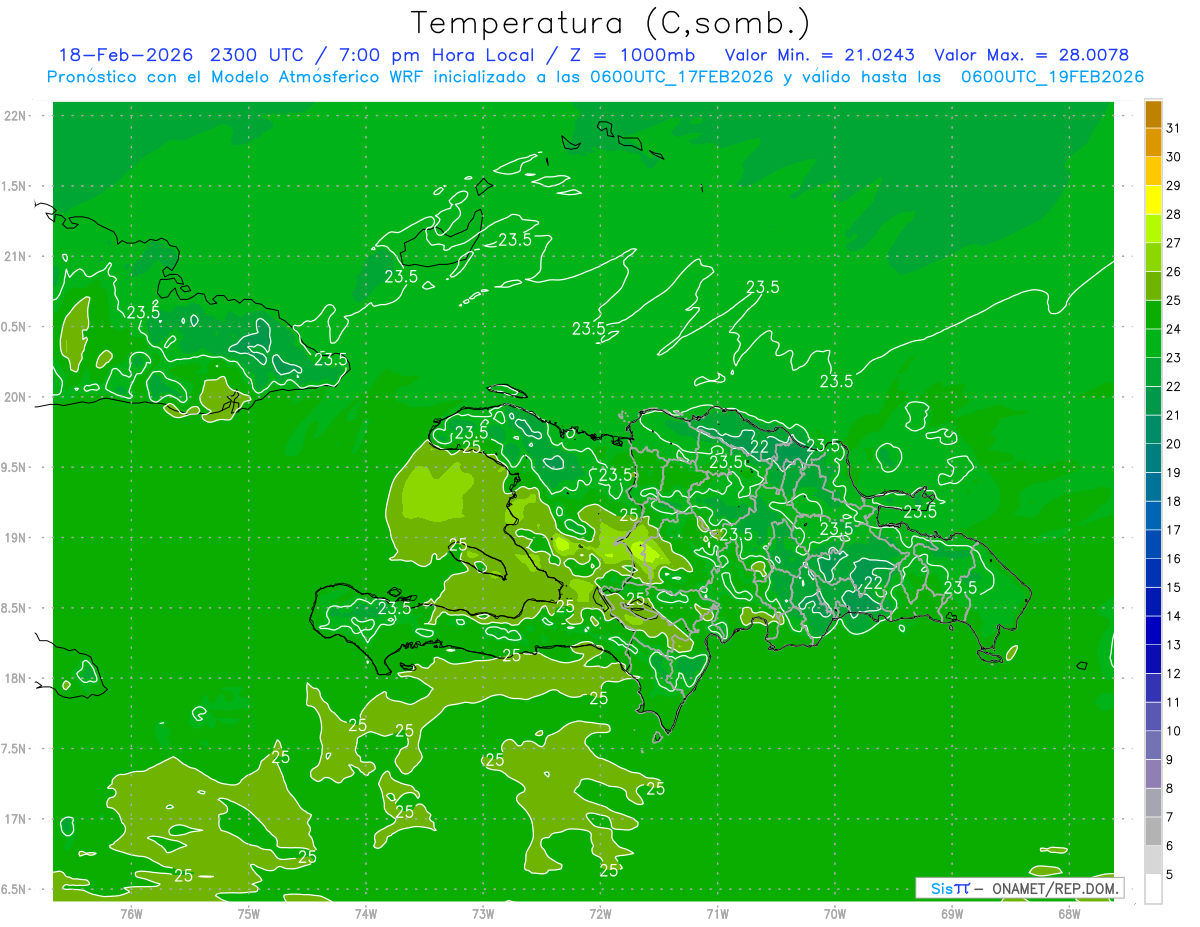Click the Valor Min. = 21.0243 text
The height and width of the screenshot is (927, 1200).
[818, 55]
